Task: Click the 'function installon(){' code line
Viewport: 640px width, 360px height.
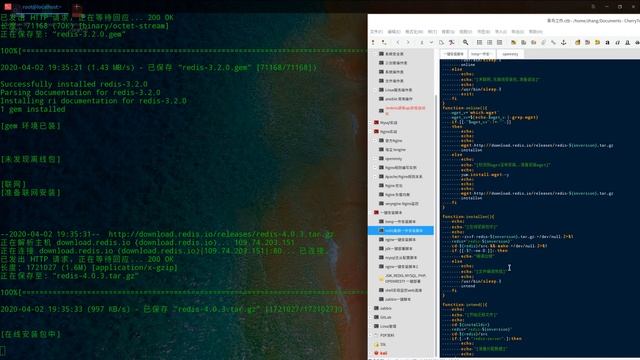Action: coord(468,216)
